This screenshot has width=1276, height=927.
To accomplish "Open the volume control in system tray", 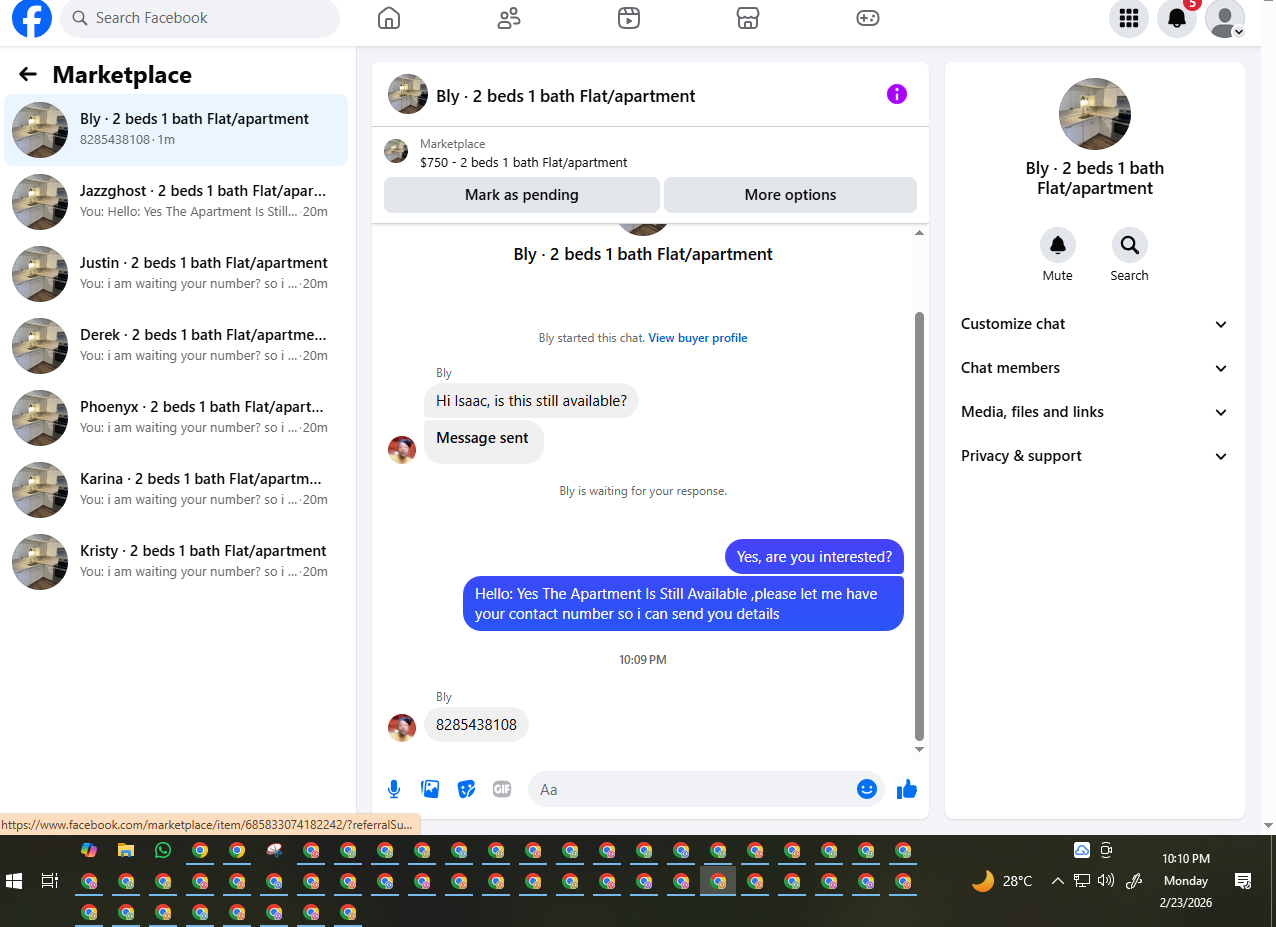I will (x=1106, y=881).
